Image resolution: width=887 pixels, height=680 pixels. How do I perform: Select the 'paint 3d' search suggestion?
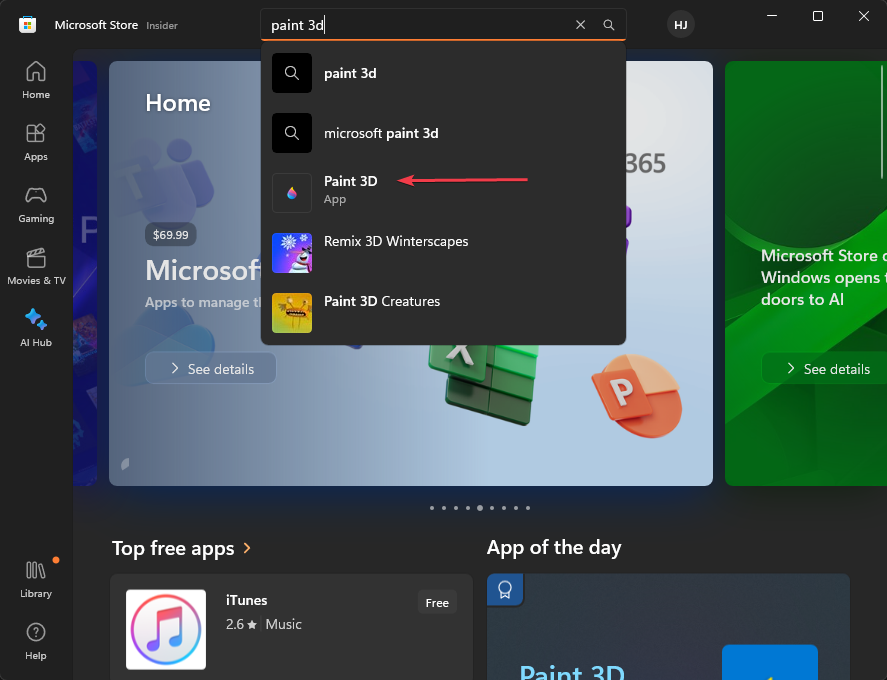coord(444,73)
